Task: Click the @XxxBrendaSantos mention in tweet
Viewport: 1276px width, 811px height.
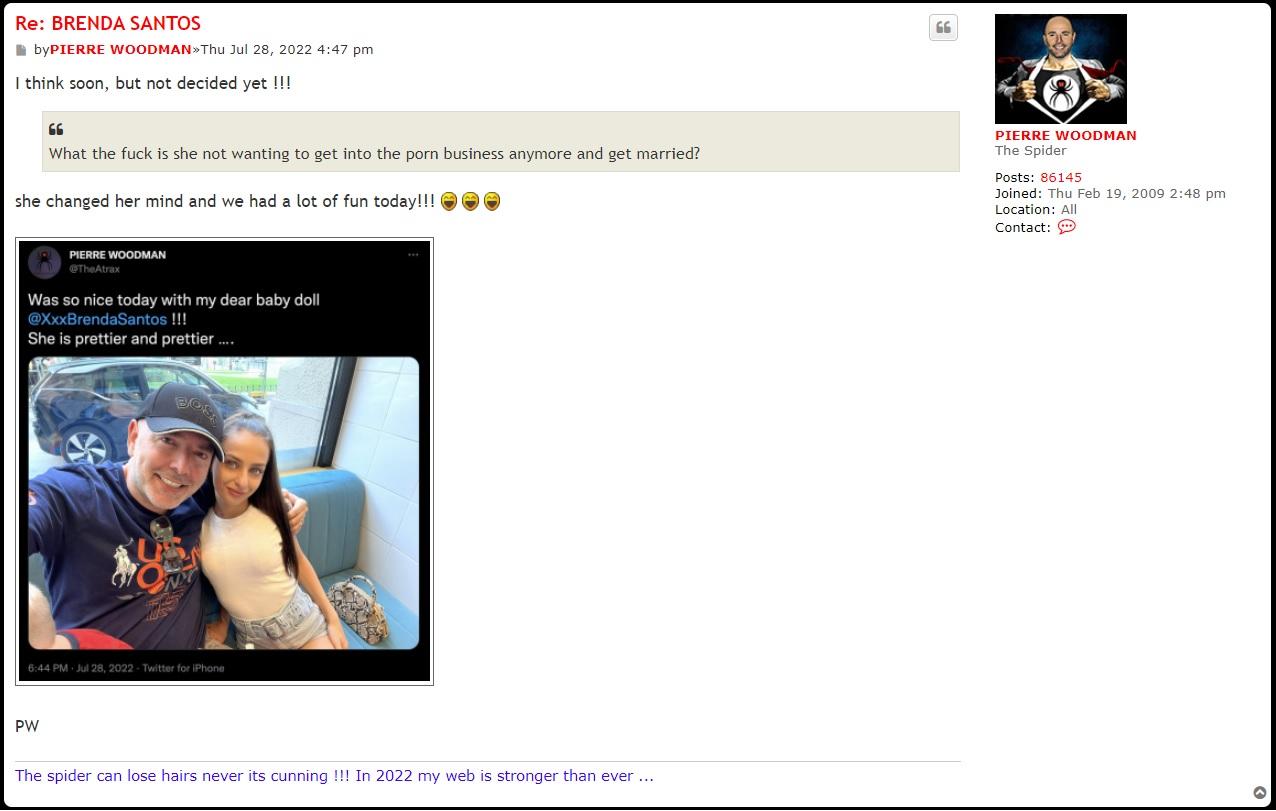Action: pos(97,319)
